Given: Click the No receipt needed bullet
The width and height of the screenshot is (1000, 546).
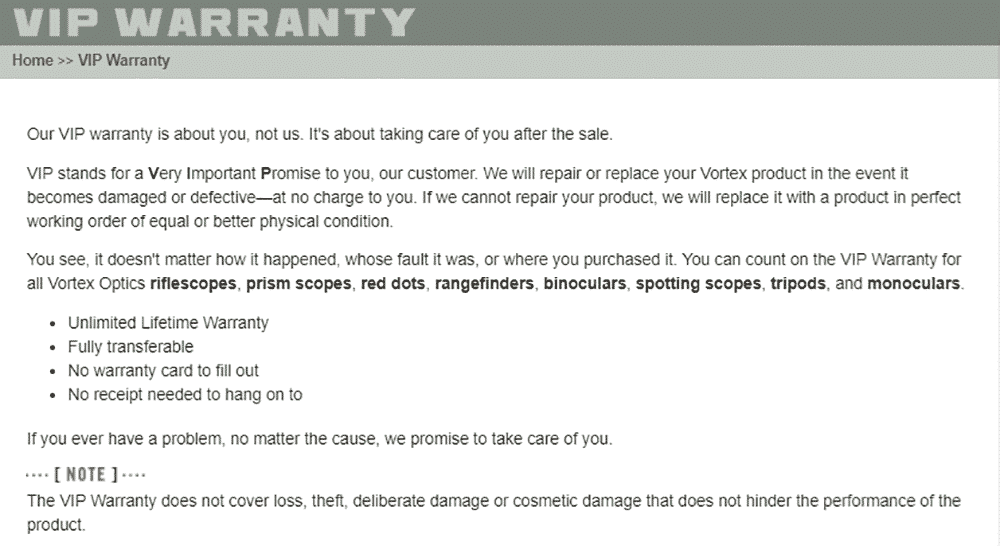Looking at the screenshot, I should pos(185,395).
